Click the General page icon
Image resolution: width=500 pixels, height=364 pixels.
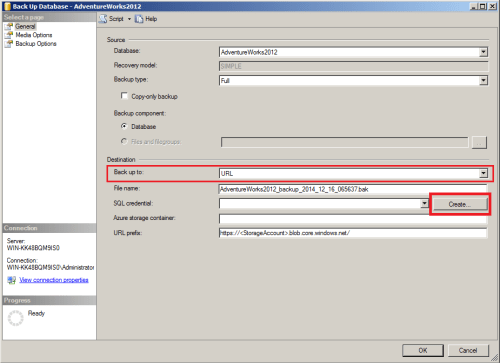[x=9, y=26]
